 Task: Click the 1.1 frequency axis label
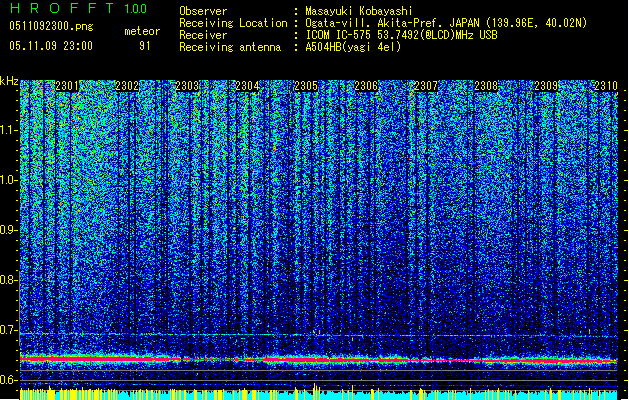(9, 130)
